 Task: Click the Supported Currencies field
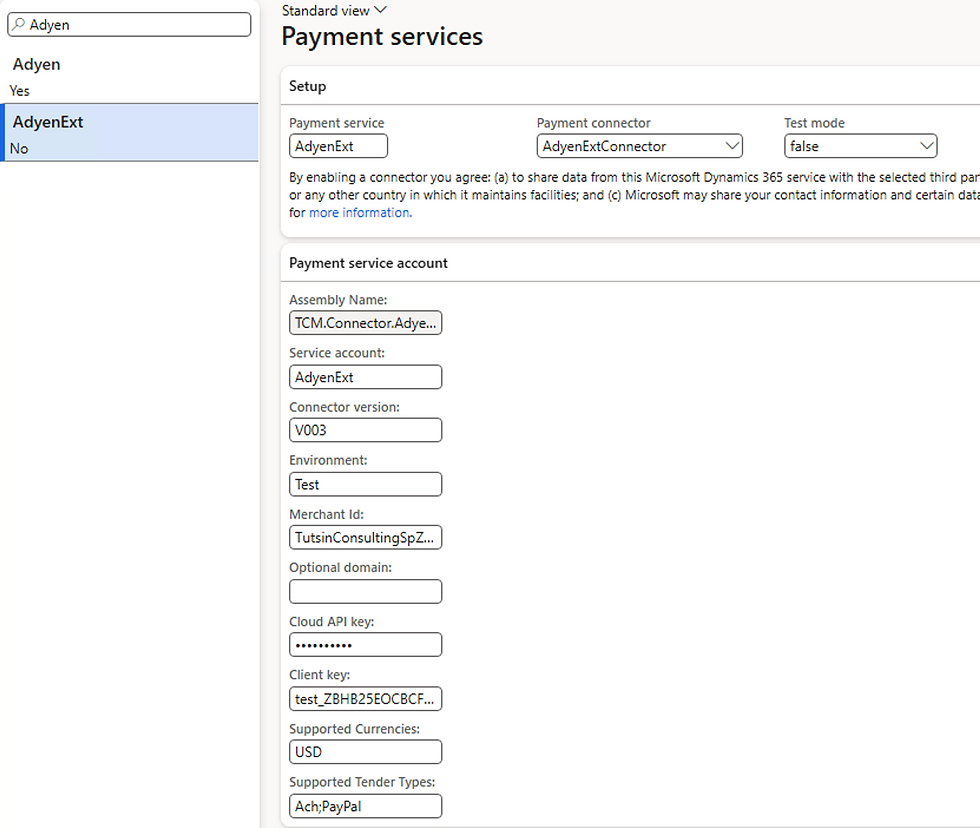[x=365, y=752]
